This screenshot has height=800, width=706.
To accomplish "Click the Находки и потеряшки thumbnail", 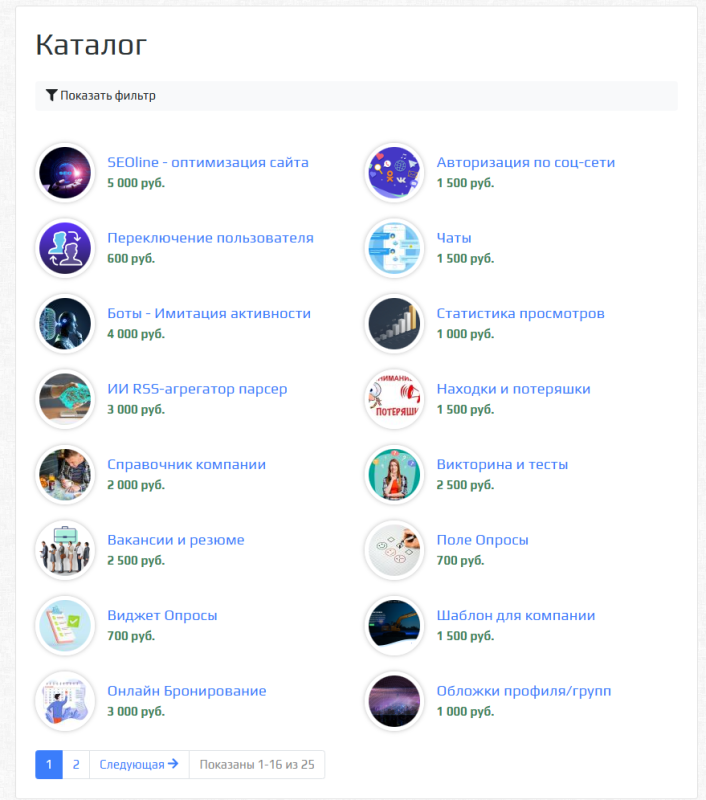I will point(394,399).
